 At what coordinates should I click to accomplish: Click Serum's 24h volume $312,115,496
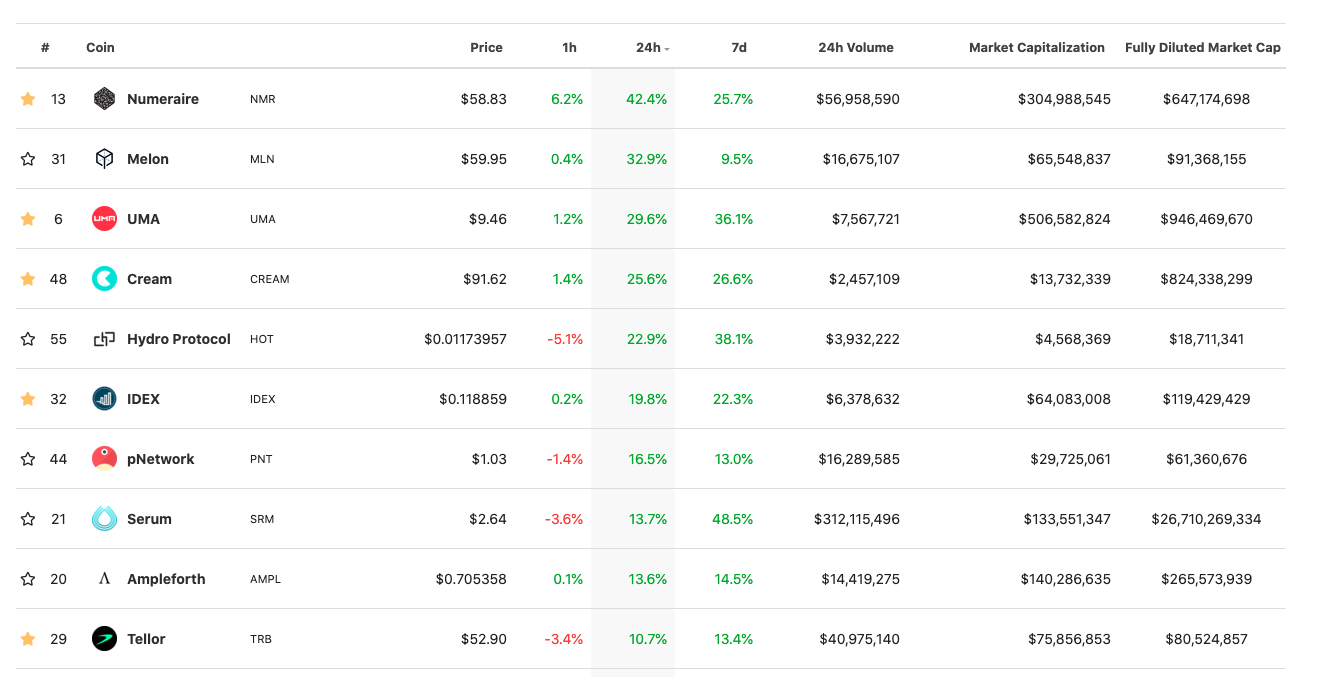[x=857, y=519]
